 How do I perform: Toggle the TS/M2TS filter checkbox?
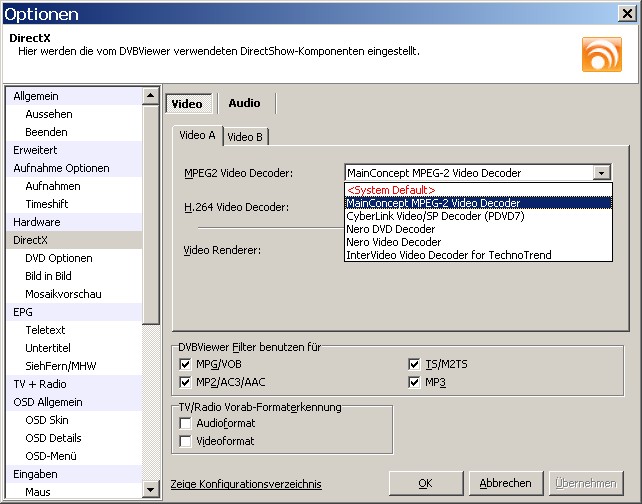pos(414,364)
